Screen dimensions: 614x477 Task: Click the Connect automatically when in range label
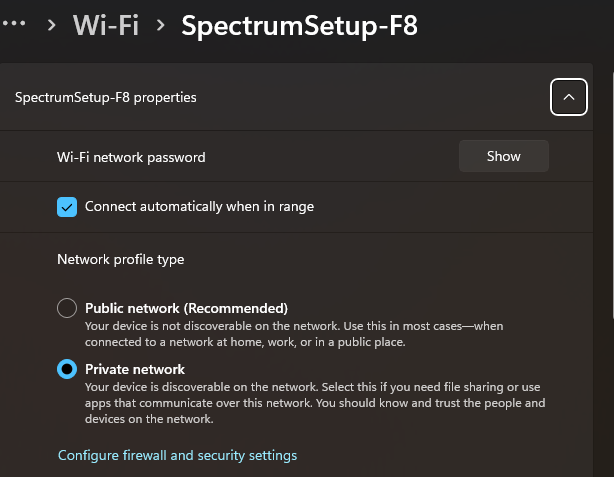coord(199,207)
